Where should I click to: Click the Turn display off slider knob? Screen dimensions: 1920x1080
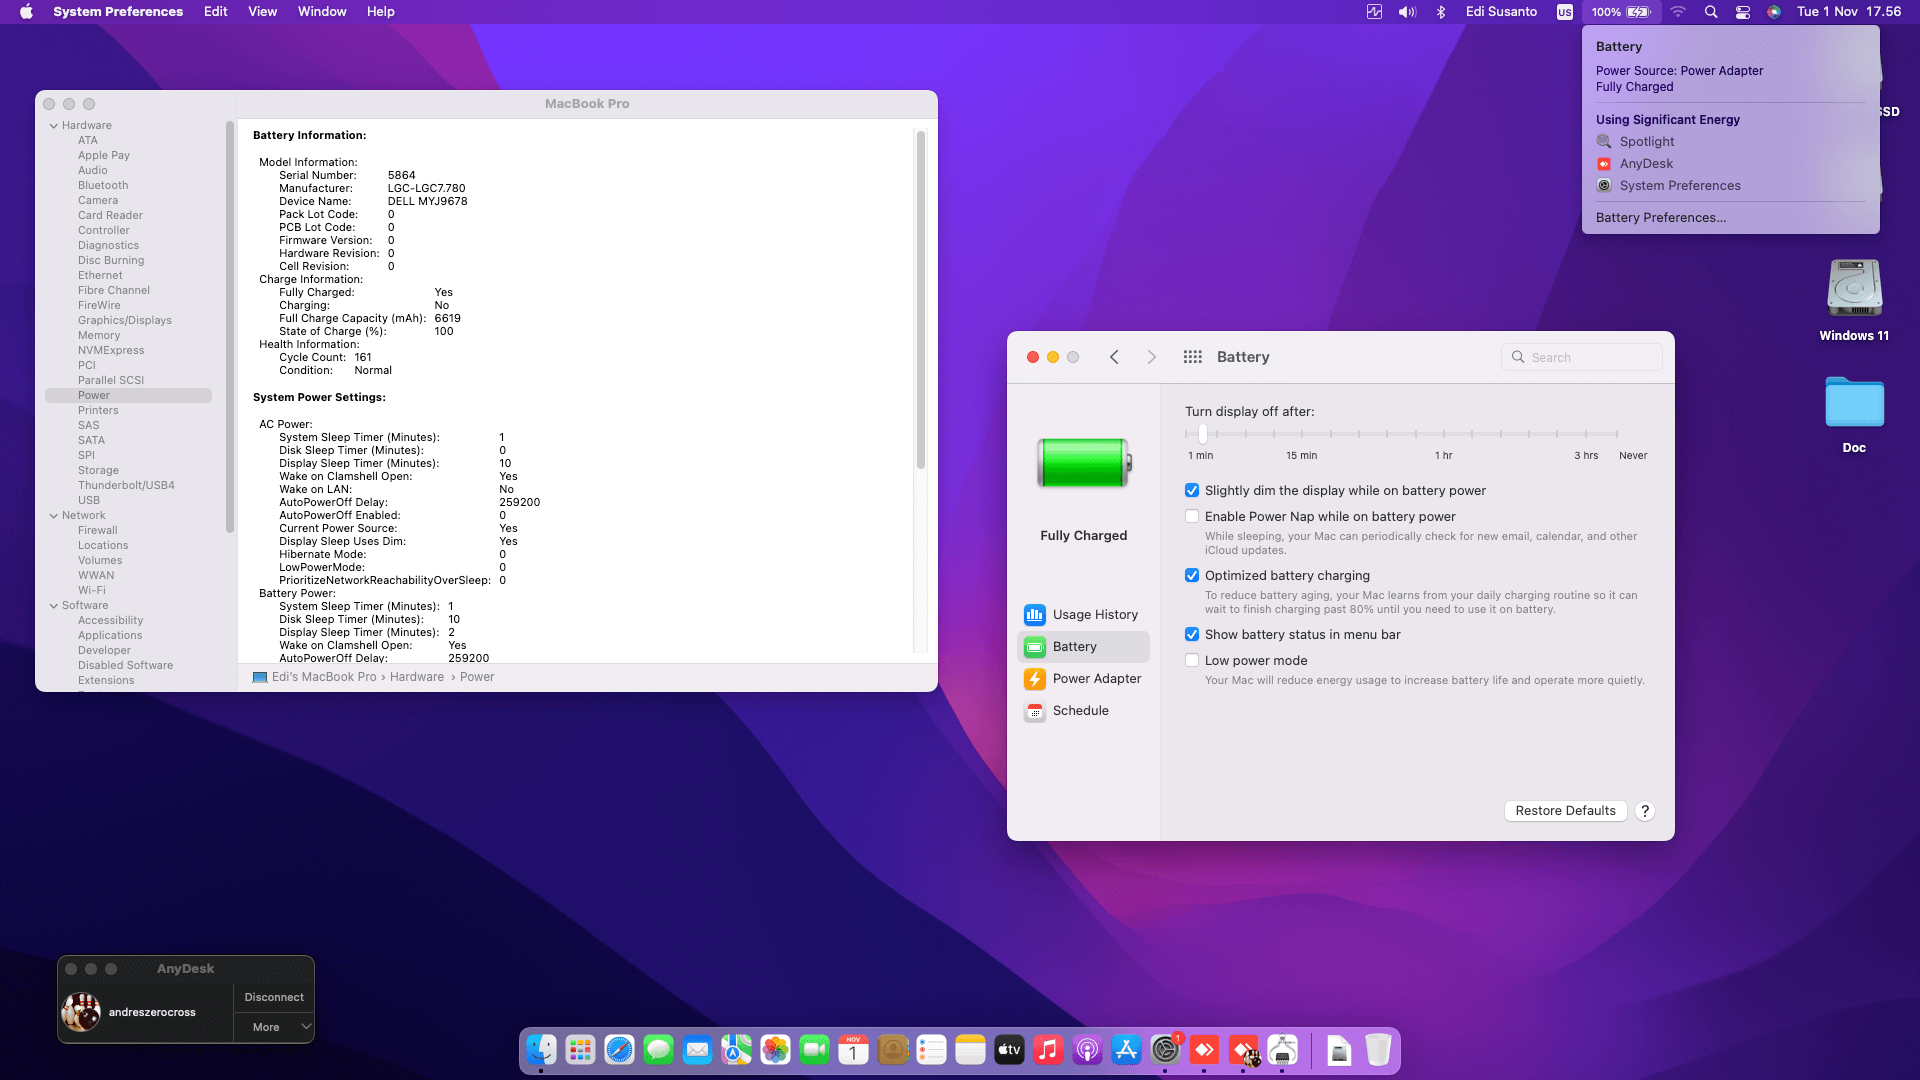[x=1203, y=434]
